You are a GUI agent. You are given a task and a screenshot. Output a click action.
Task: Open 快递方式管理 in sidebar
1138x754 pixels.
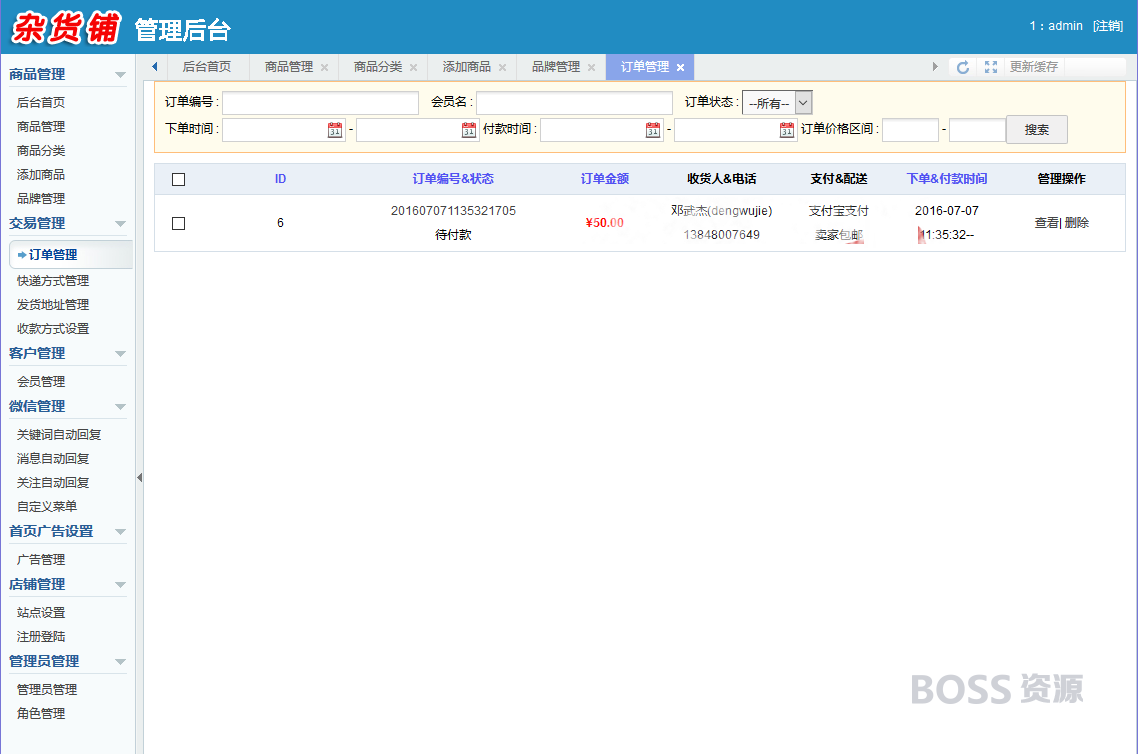point(53,281)
